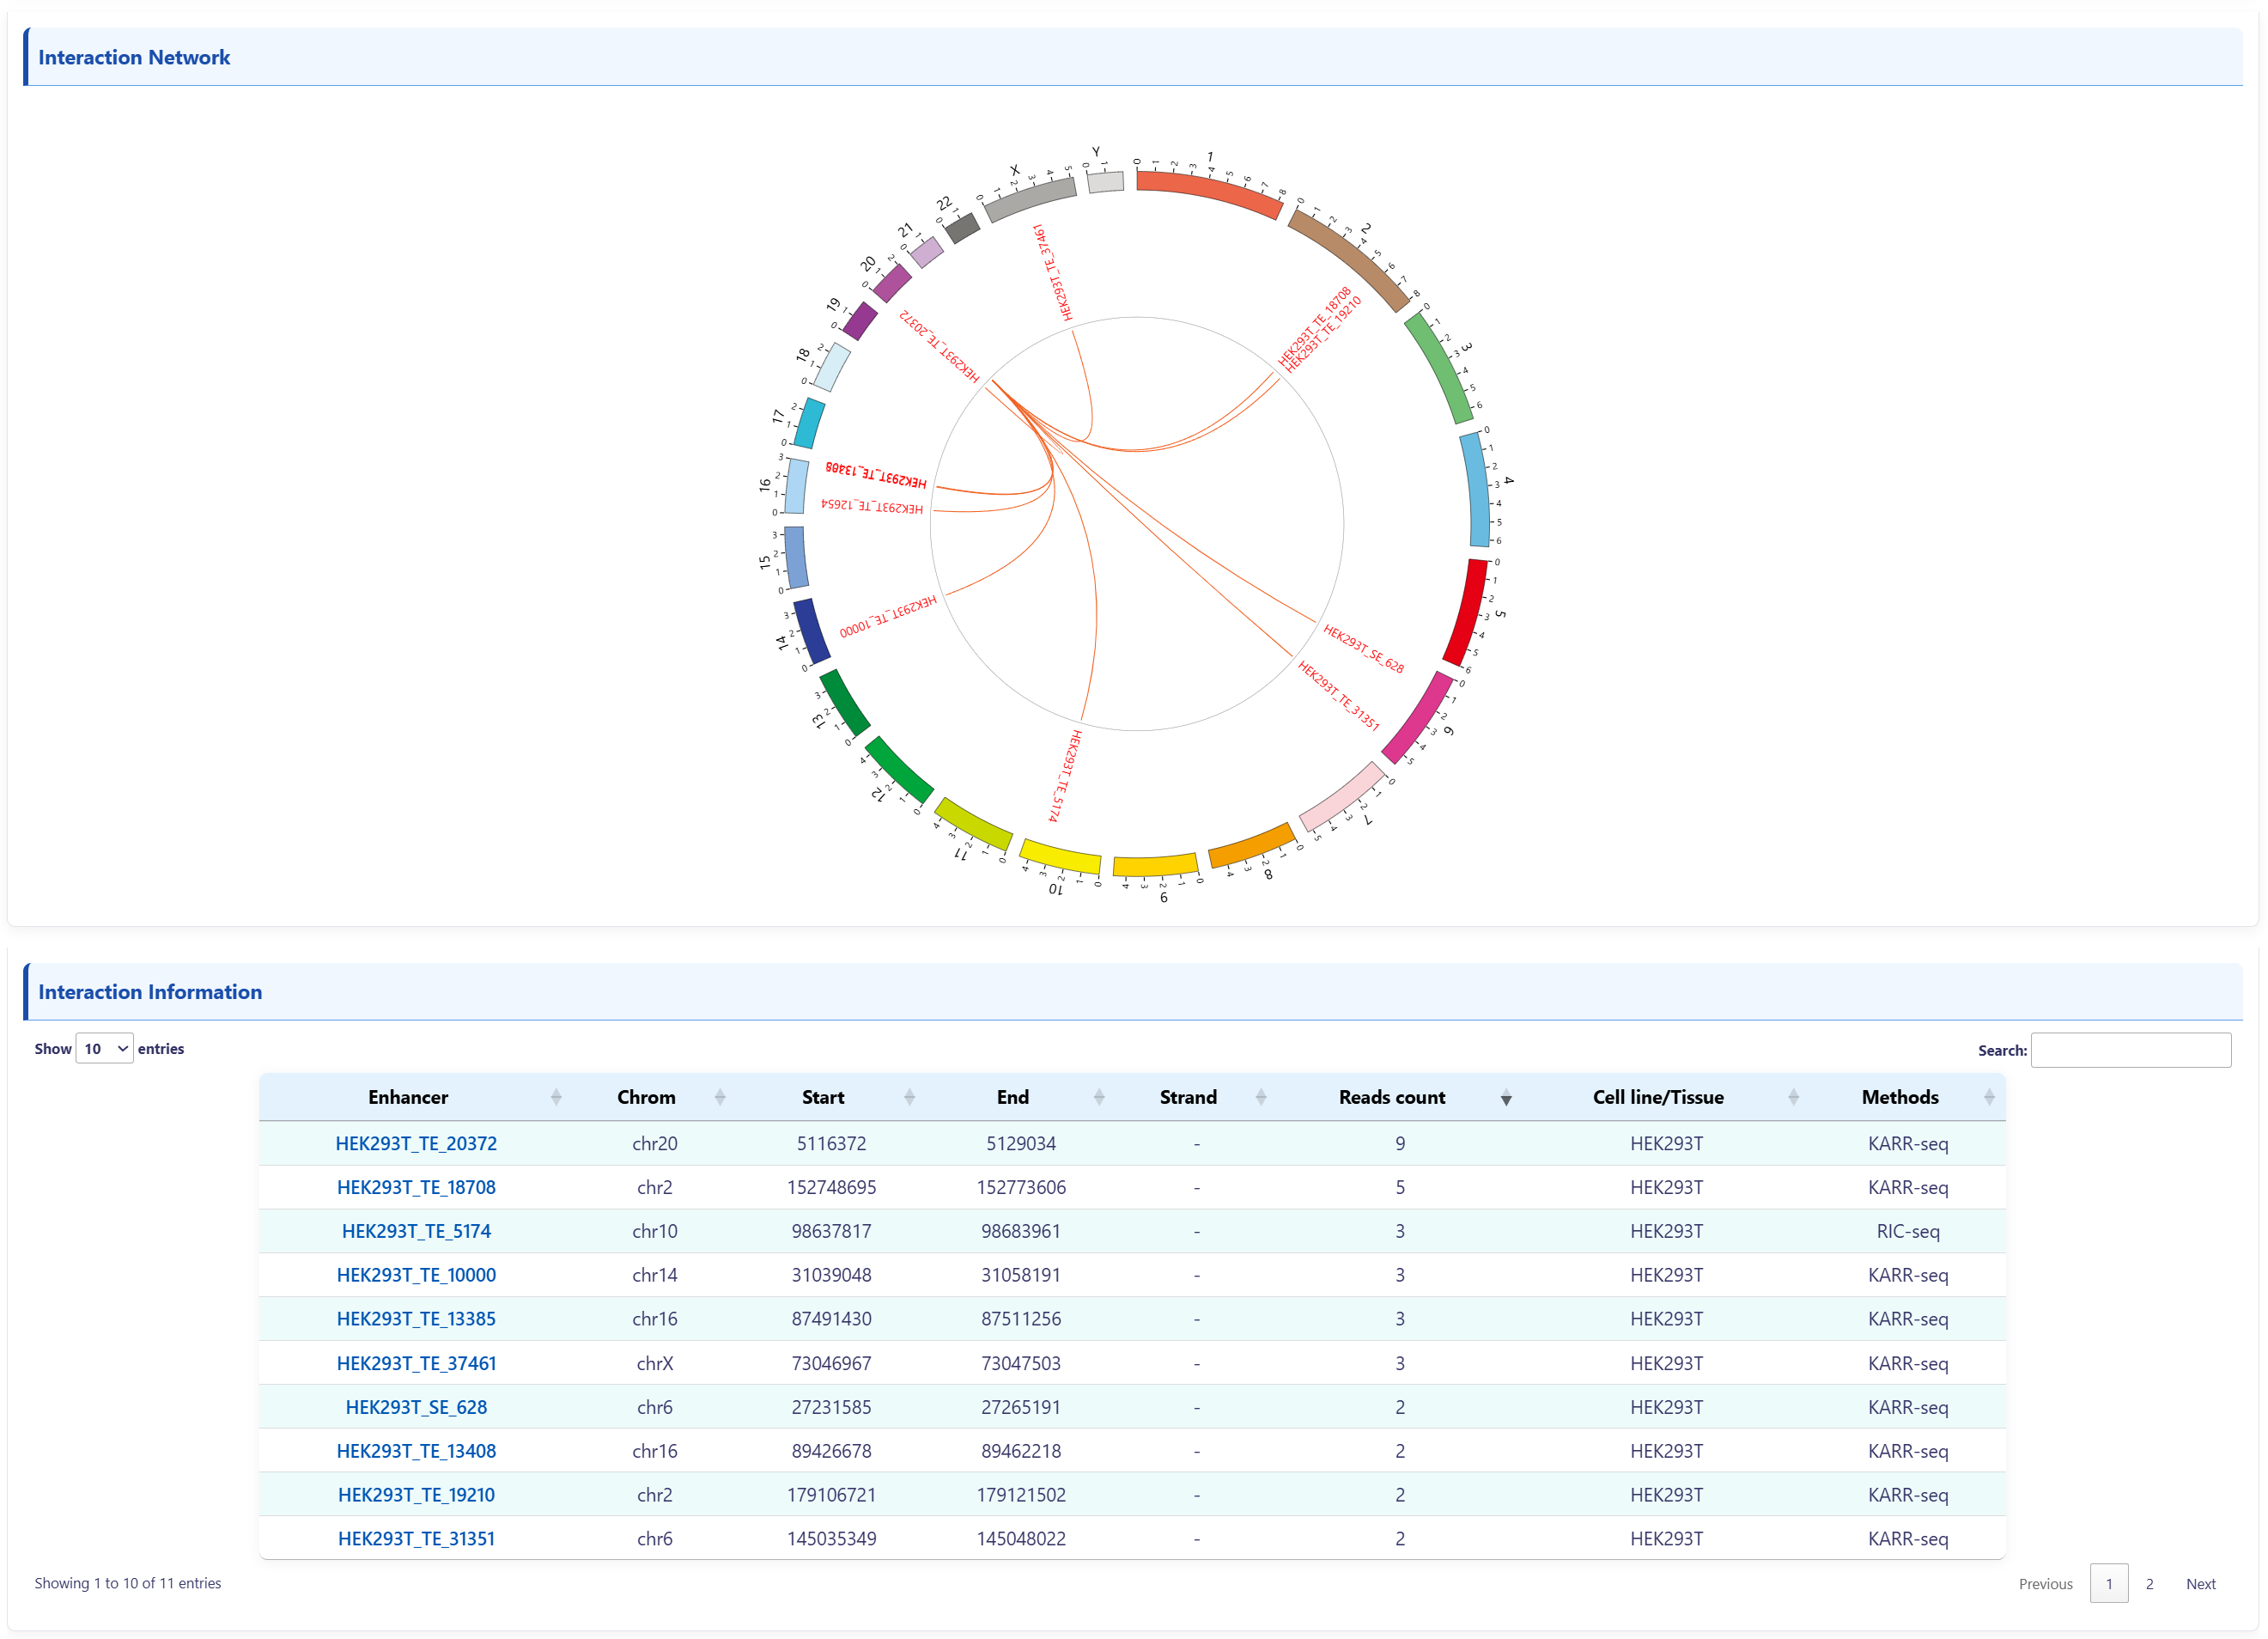Sort by Chrom column sort icon

click(x=720, y=1097)
